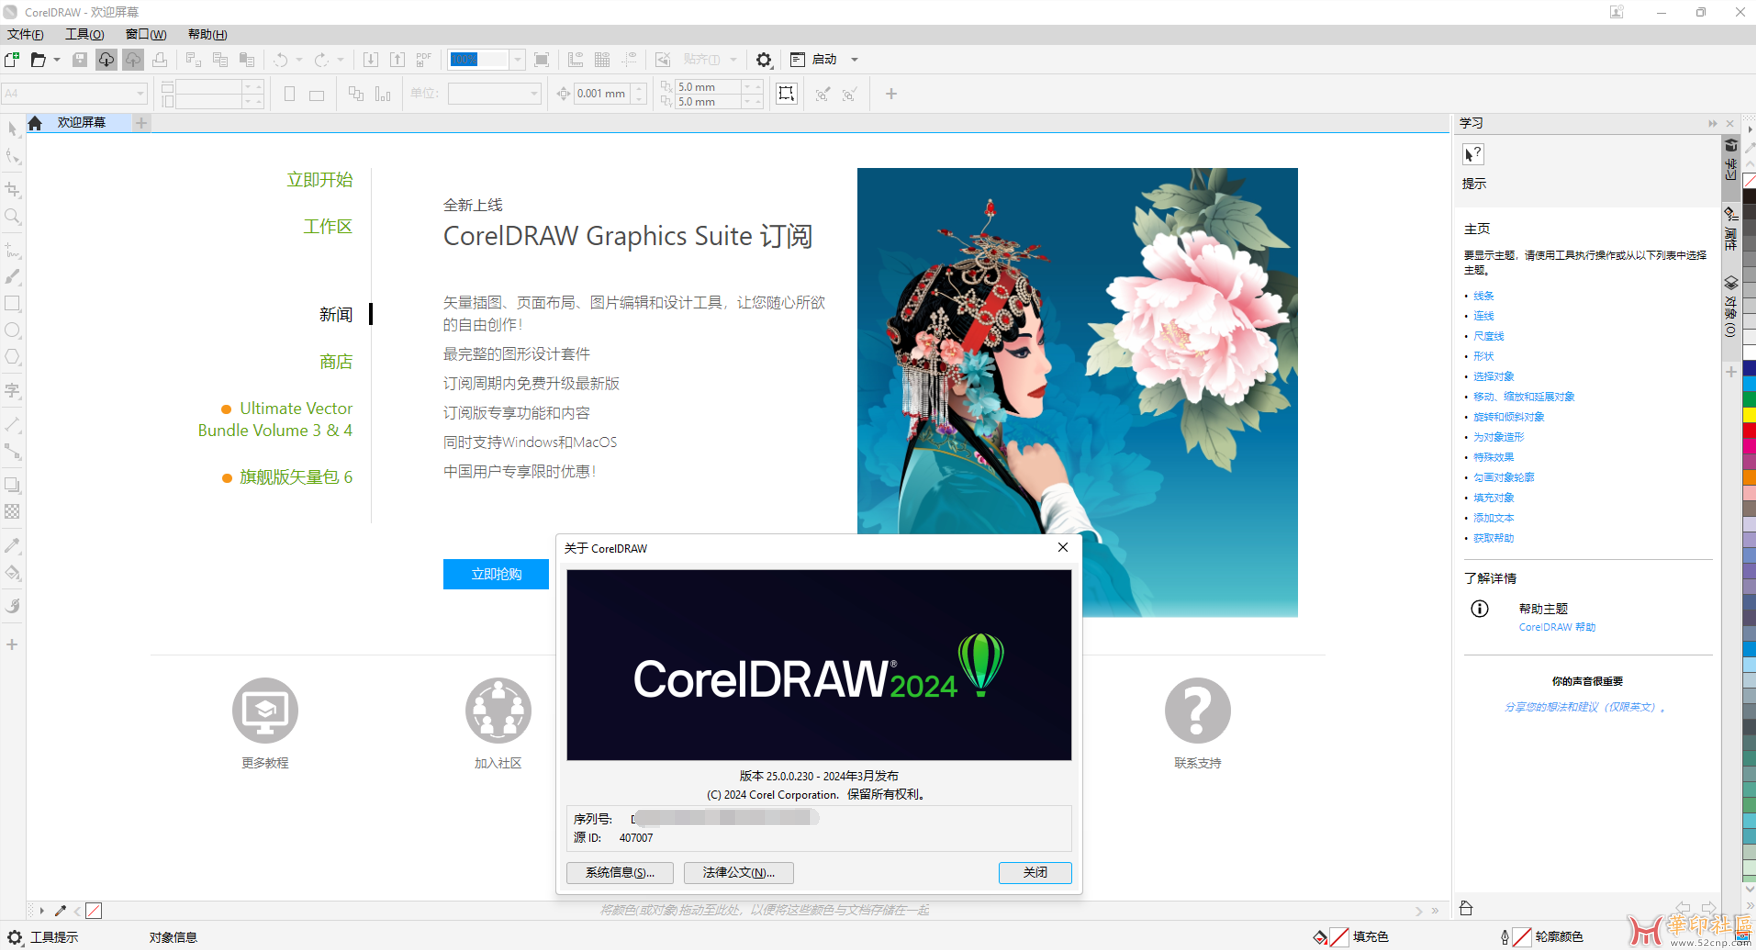Select the Text tool in the toolbox
This screenshot has height=950, width=1756.
click(x=13, y=391)
